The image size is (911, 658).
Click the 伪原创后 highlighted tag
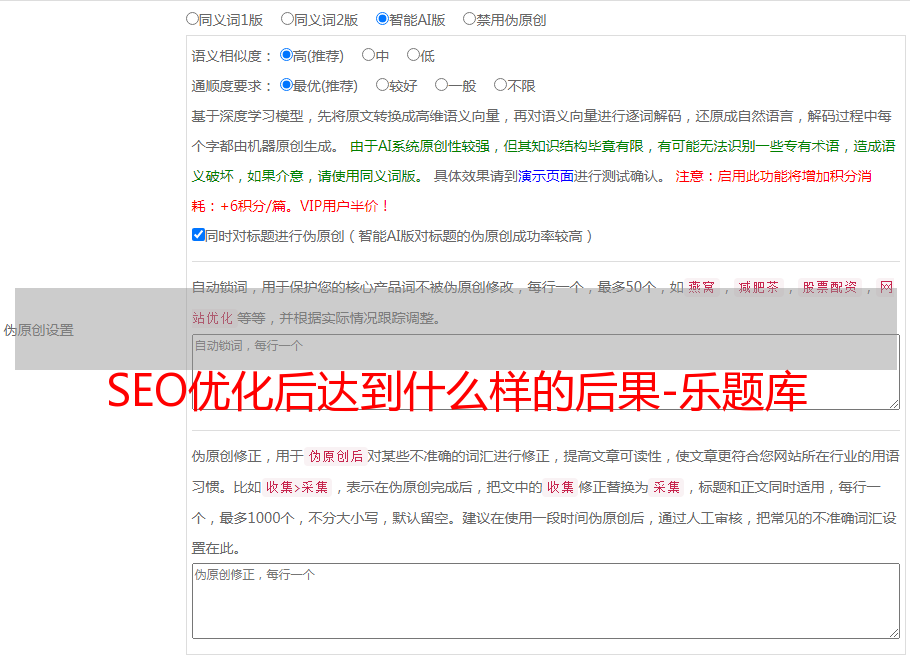tap(336, 456)
